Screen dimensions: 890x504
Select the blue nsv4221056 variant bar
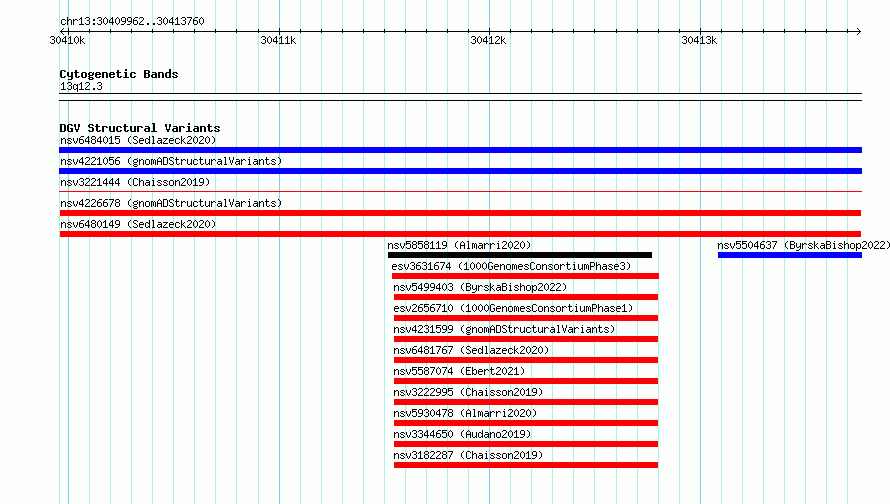coord(460,171)
